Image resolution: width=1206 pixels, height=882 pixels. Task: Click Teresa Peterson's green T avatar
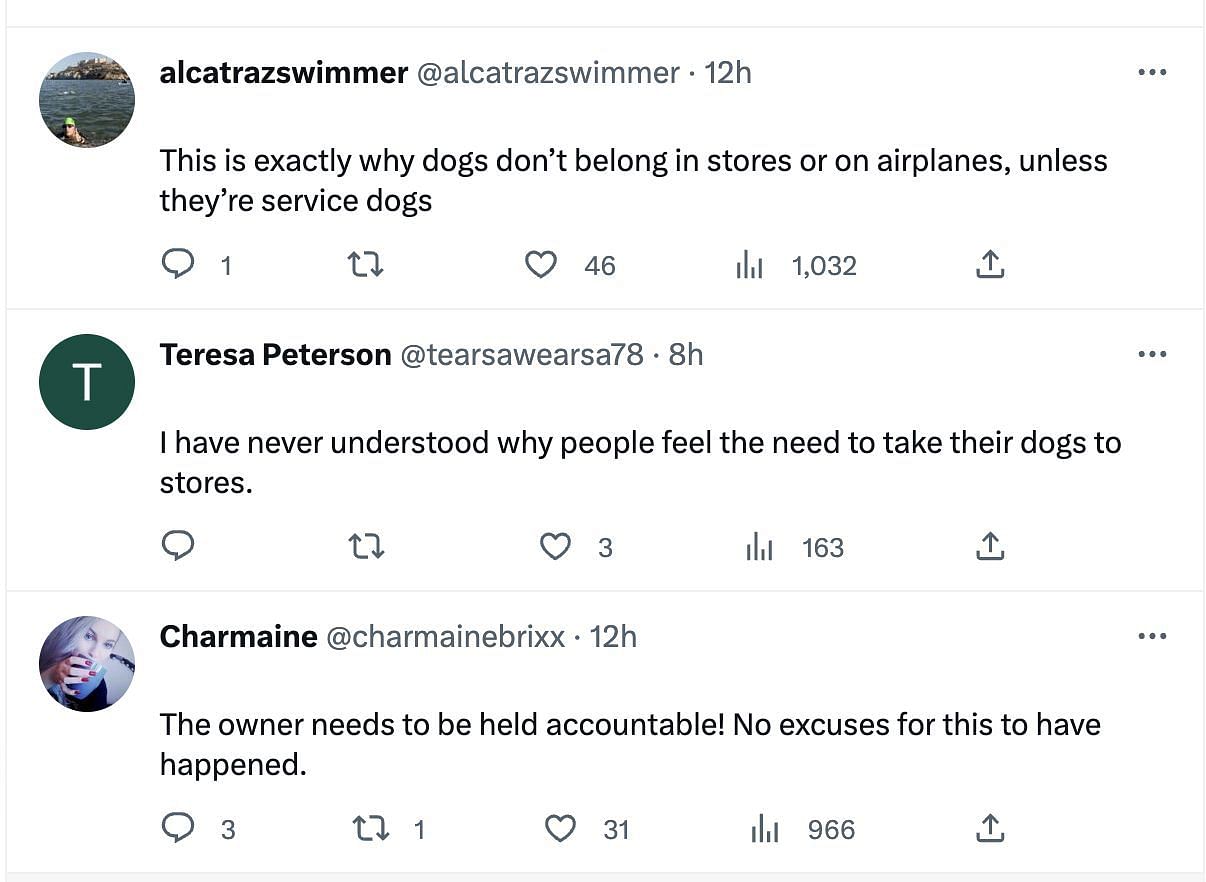click(87, 382)
